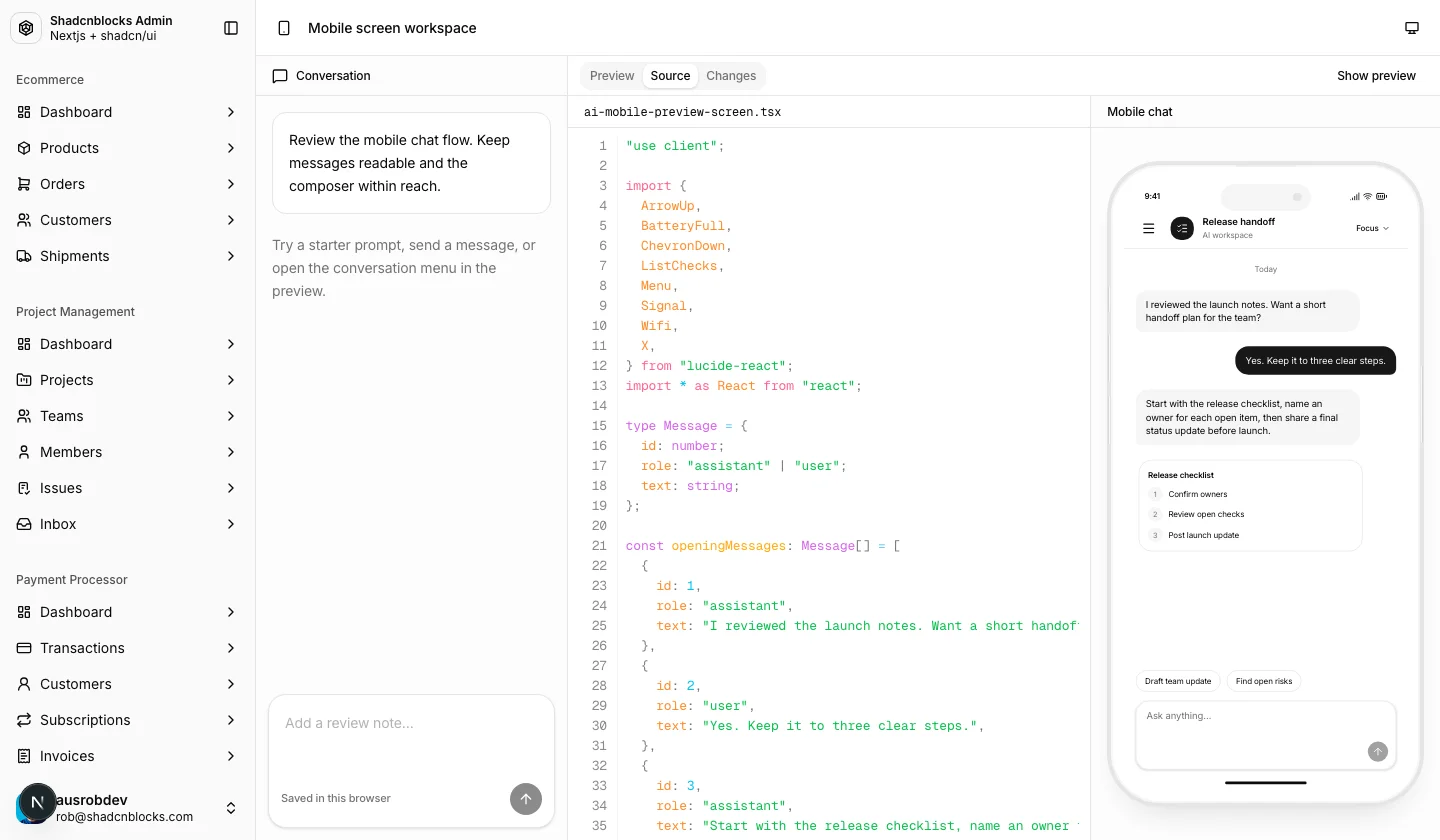Click the Conversation panel heading

click(x=333, y=76)
